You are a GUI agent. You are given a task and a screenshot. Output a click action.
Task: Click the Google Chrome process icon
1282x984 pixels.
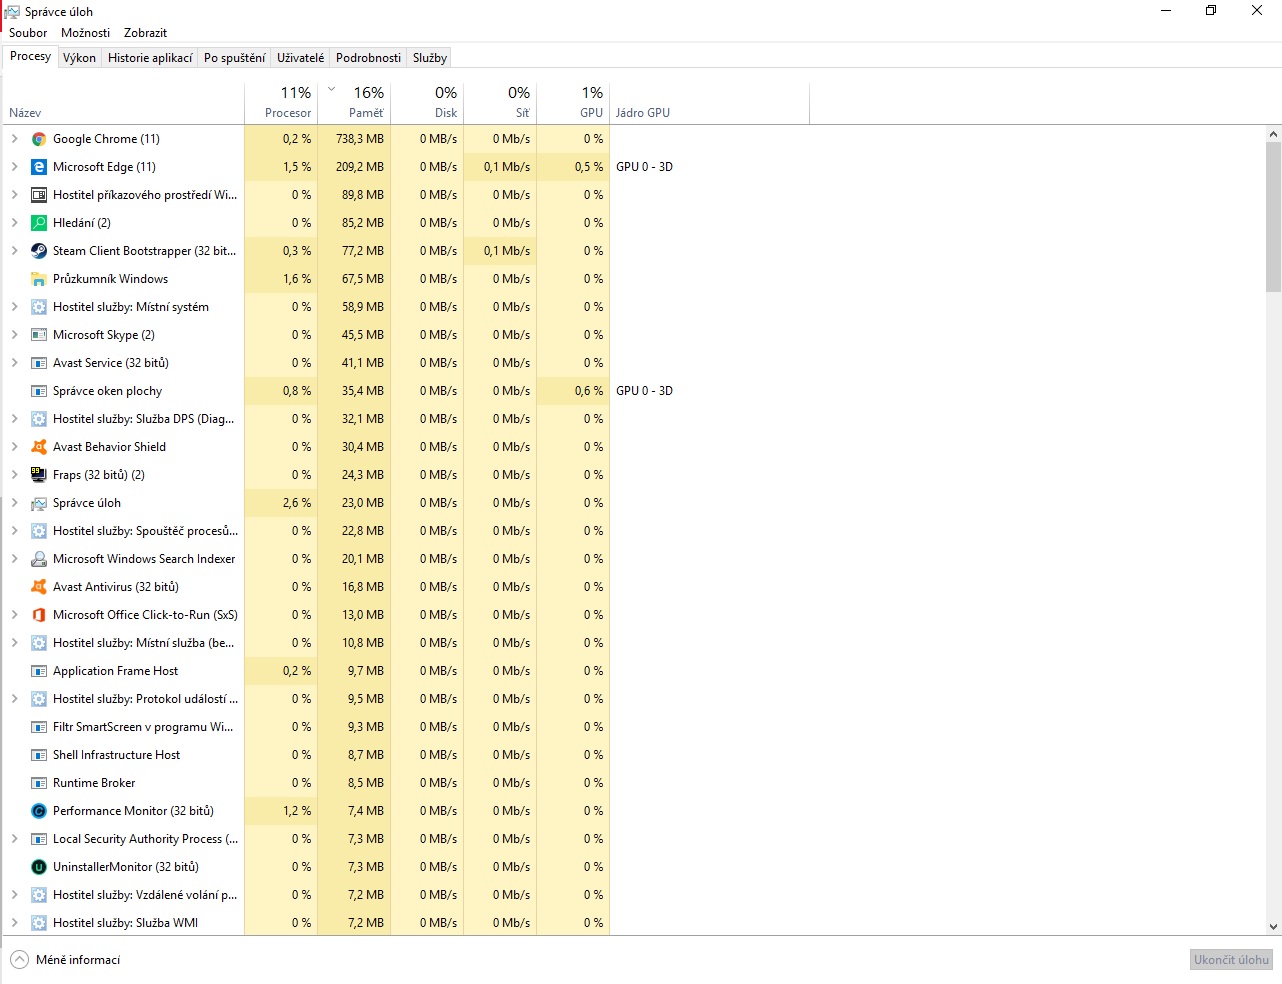click(x=39, y=139)
